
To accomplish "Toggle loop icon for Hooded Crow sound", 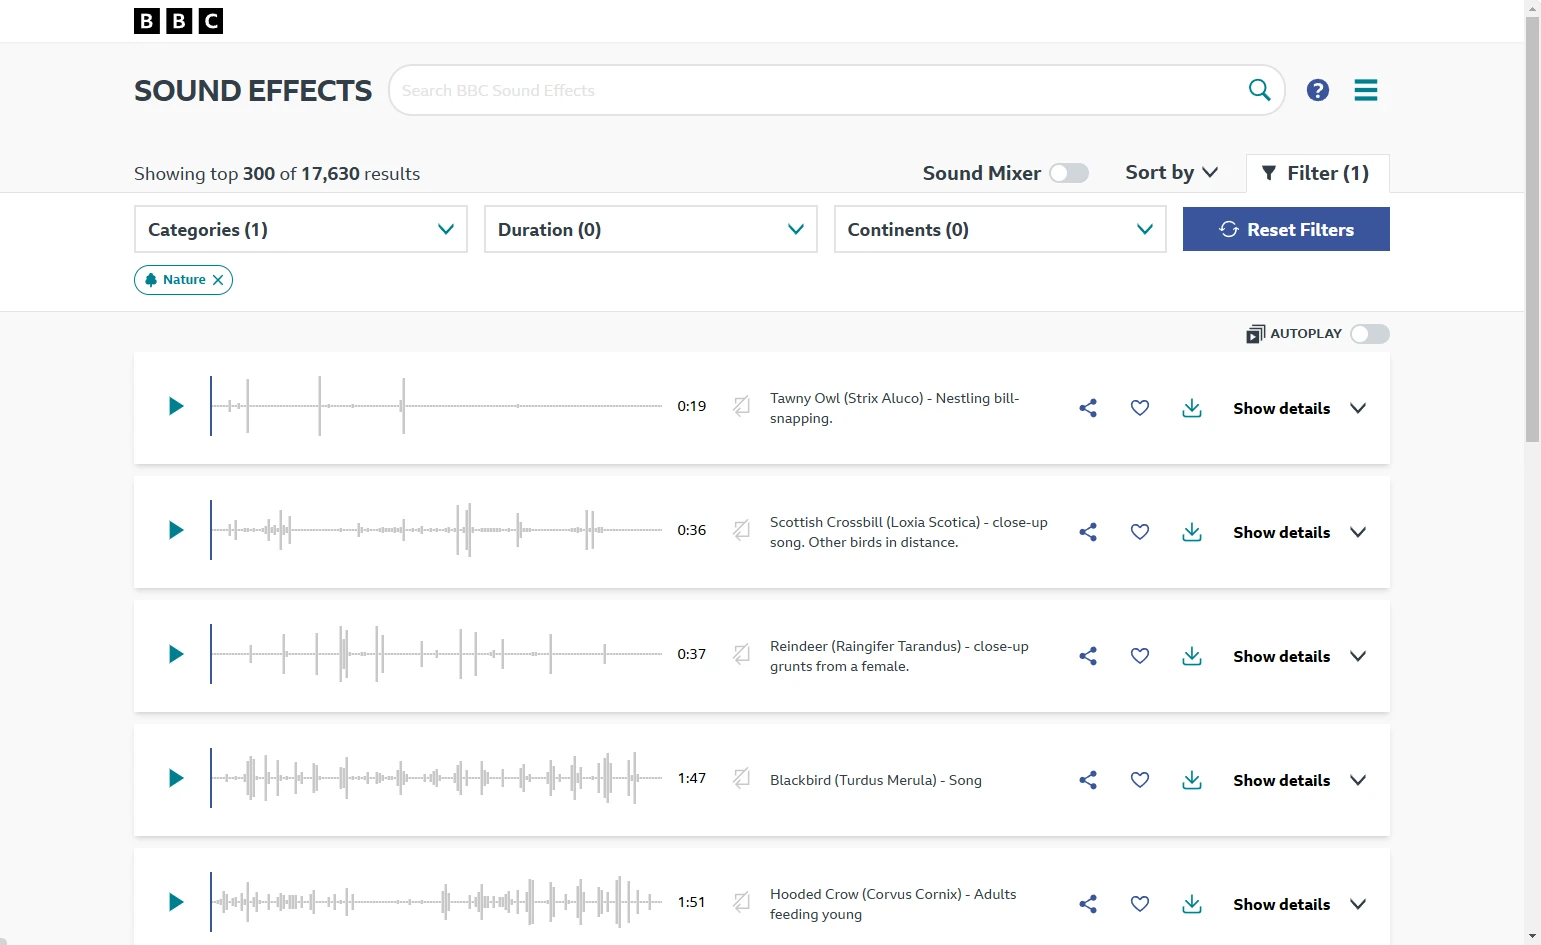I will pos(741,902).
